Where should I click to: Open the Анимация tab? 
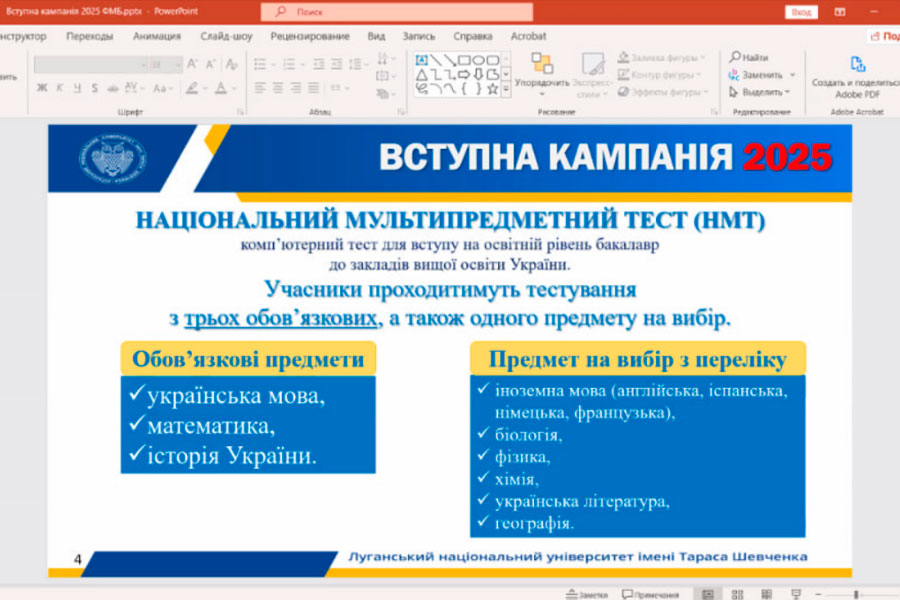point(157,36)
